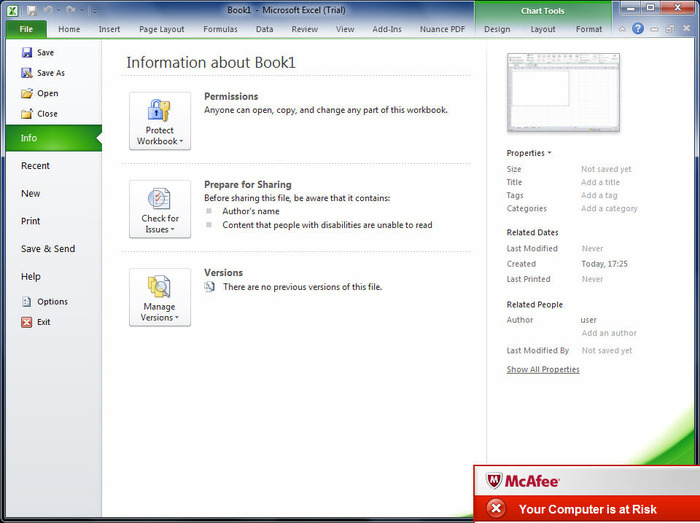Click the quick access Save icon

(31, 10)
